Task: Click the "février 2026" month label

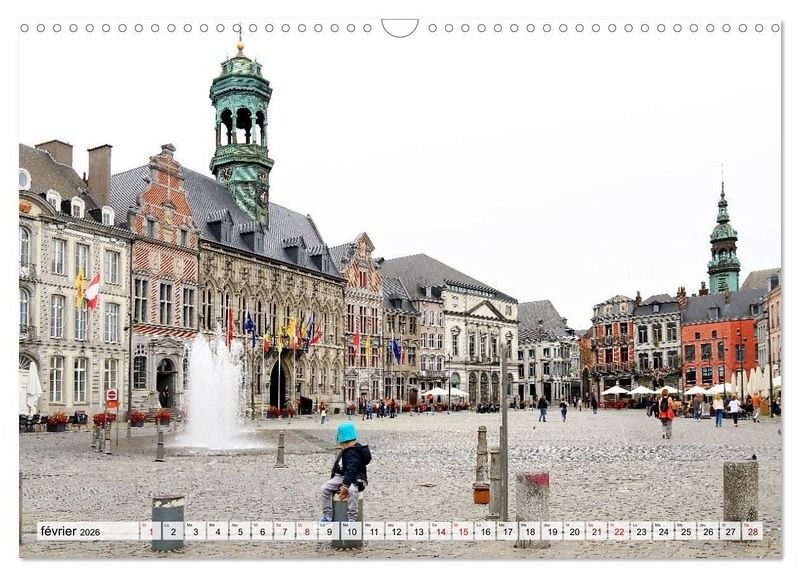Action: pos(70,531)
